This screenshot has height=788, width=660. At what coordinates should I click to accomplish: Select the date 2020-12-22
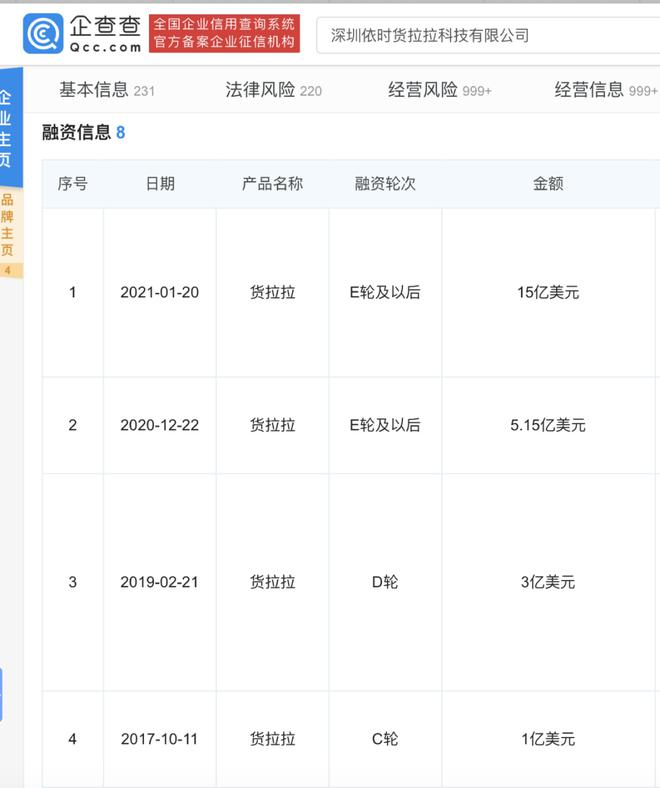pyautogui.click(x=159, y=425)
